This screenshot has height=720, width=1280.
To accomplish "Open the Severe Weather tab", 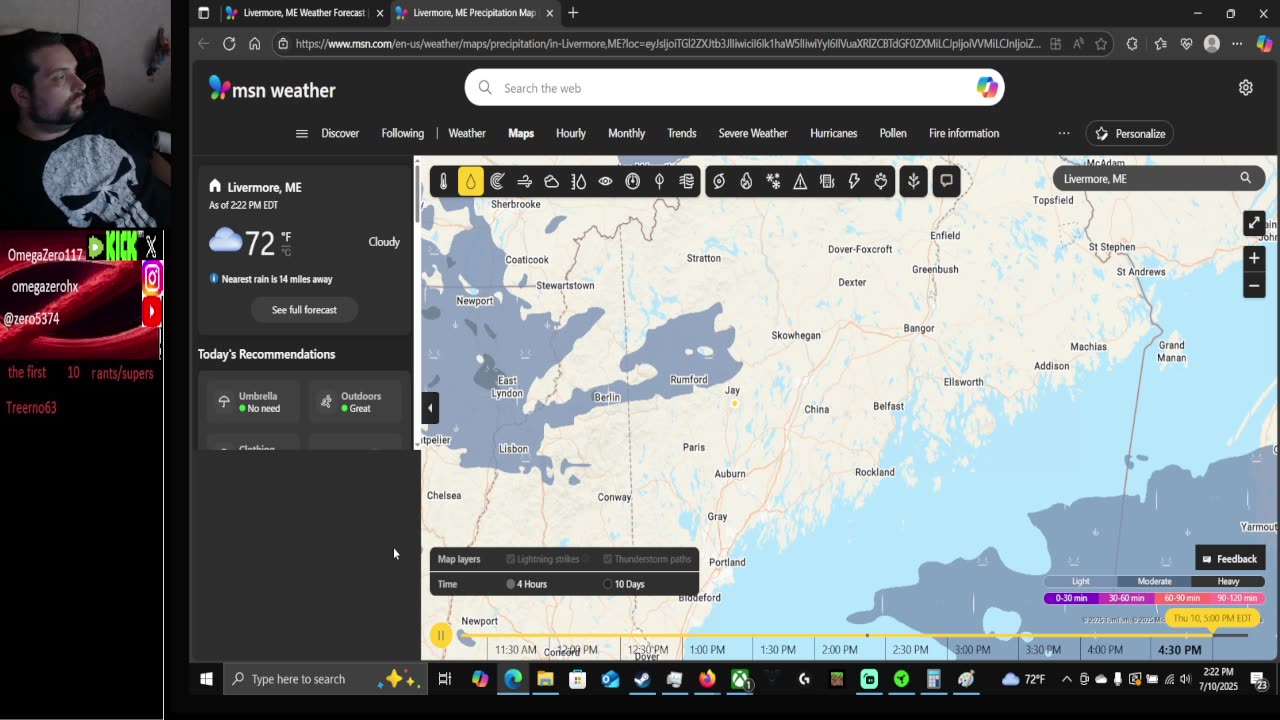I will tap(753, 133).
